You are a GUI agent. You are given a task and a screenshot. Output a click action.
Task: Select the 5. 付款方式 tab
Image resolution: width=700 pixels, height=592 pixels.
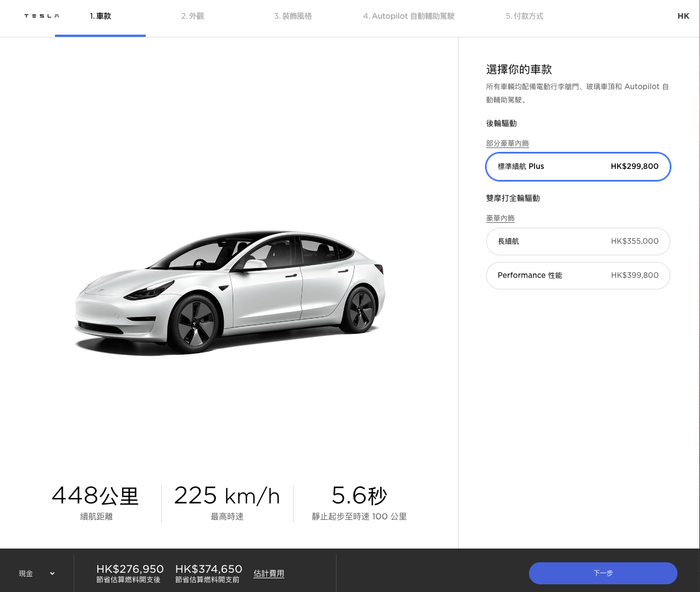coord(524,16)
